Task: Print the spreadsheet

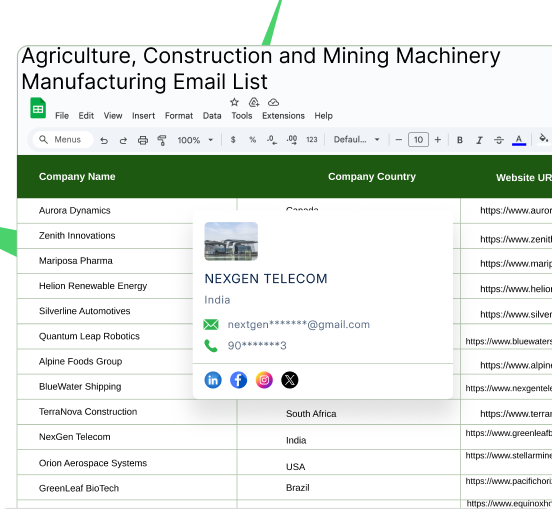Action: pos(143,140)
